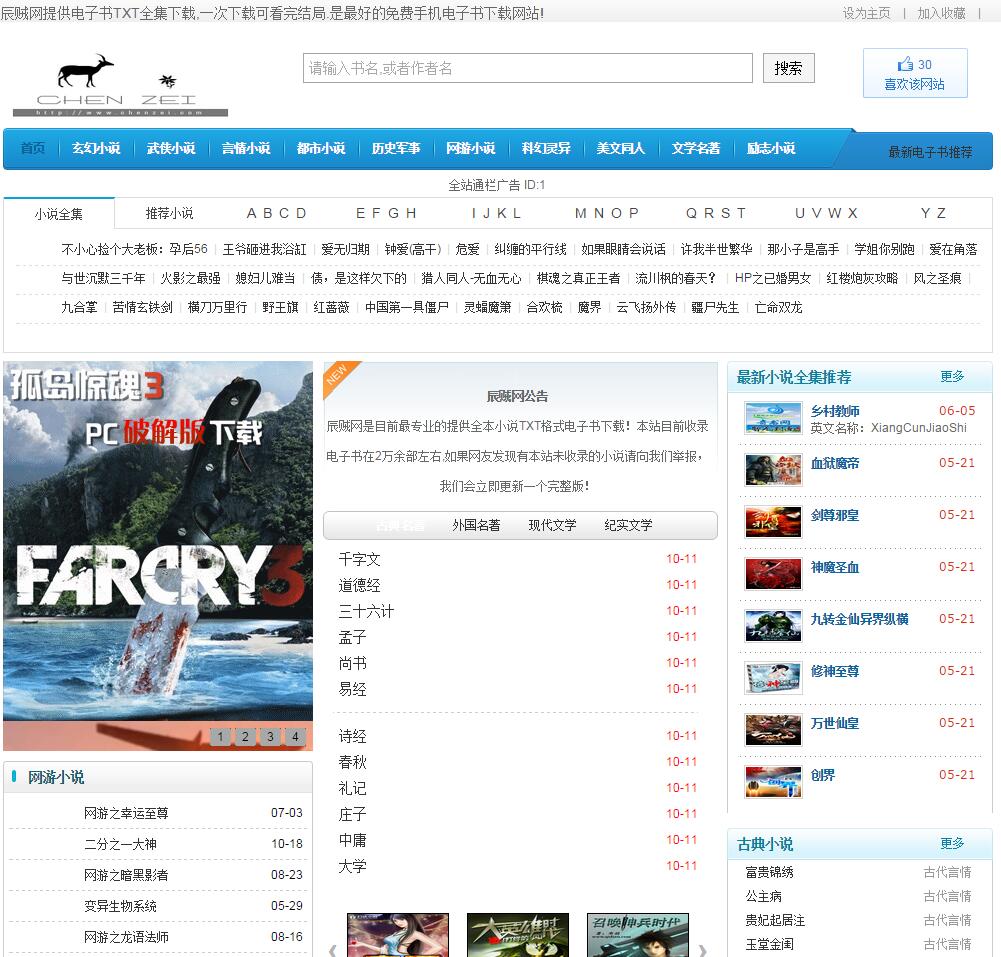Open 道德经 in classics list

359,585
